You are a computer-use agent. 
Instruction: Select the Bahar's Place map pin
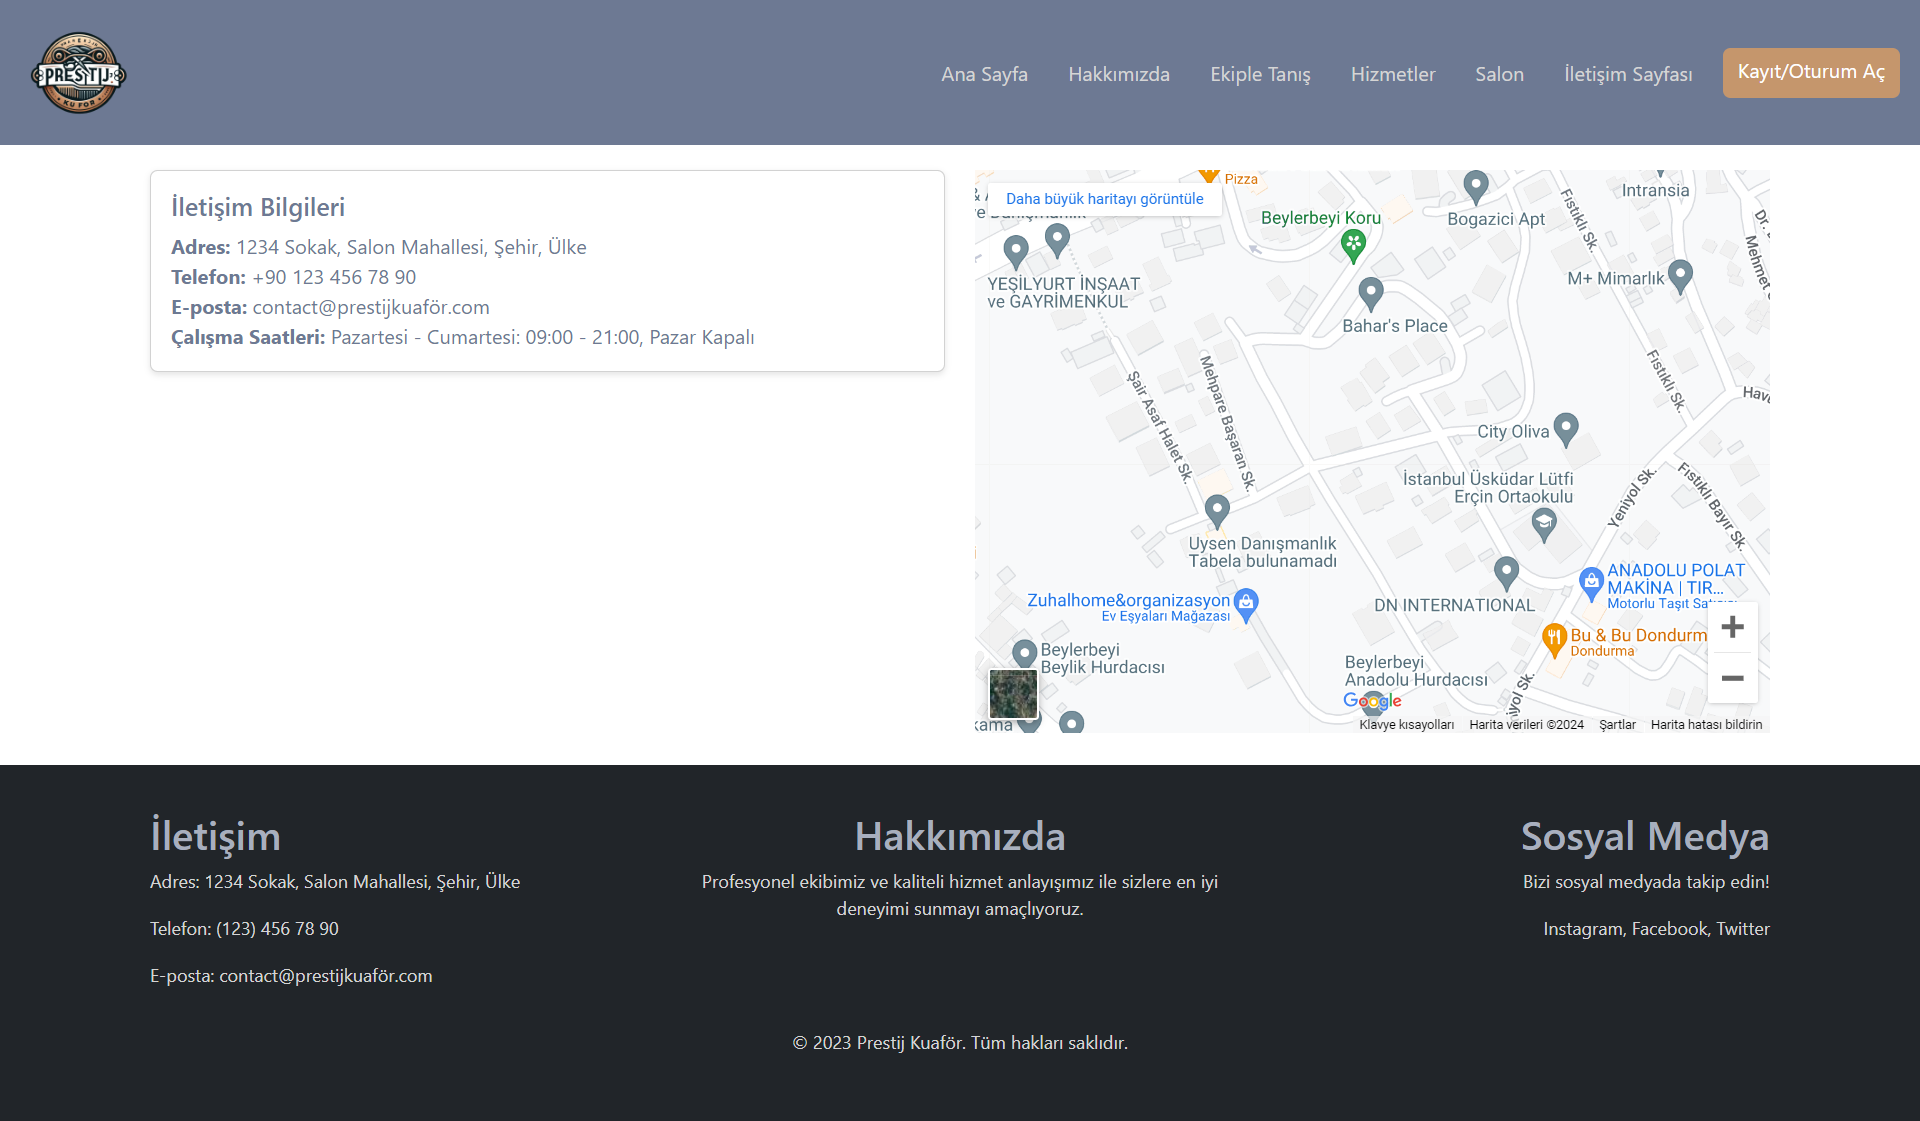tap(1371, 293)
